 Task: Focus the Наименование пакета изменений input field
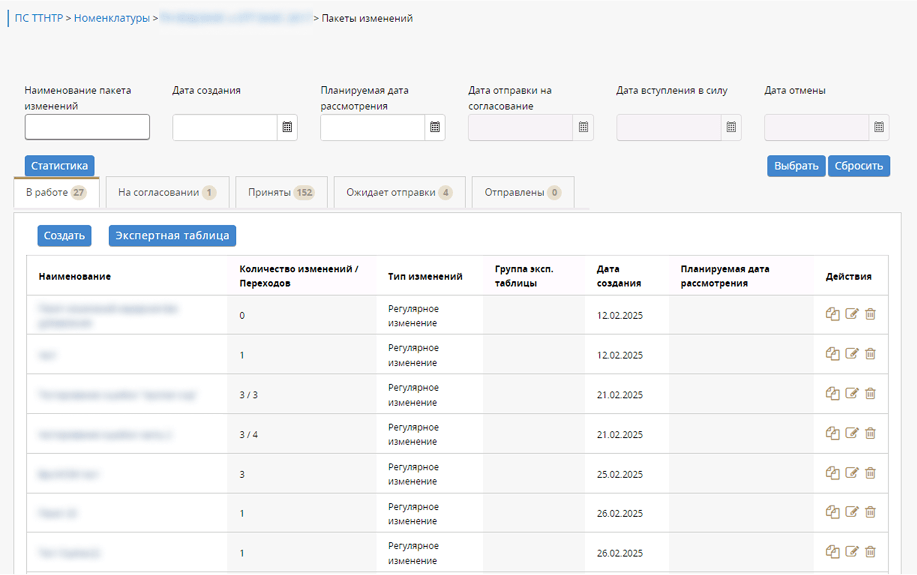pyautogui.click(x=87, y=127)
